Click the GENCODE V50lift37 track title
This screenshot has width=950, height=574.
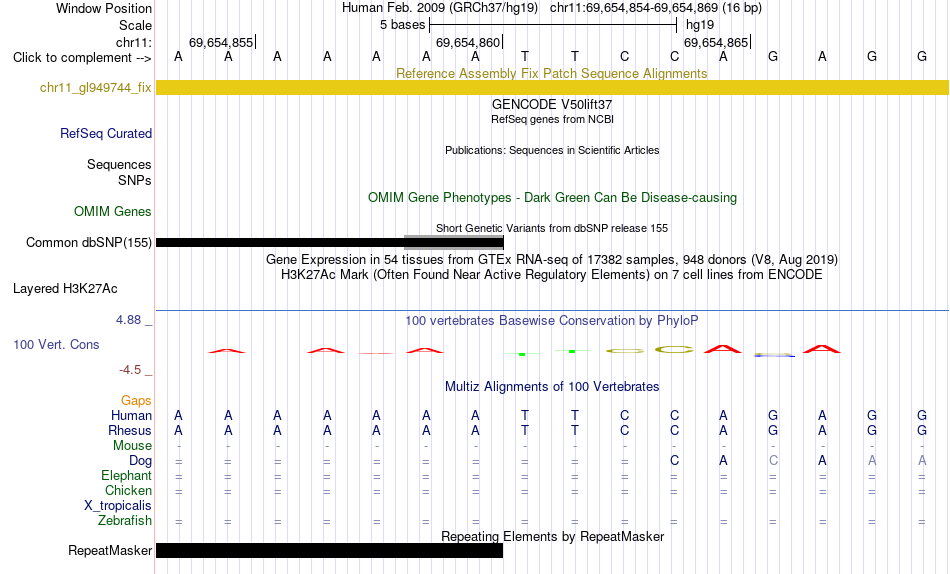552,104
